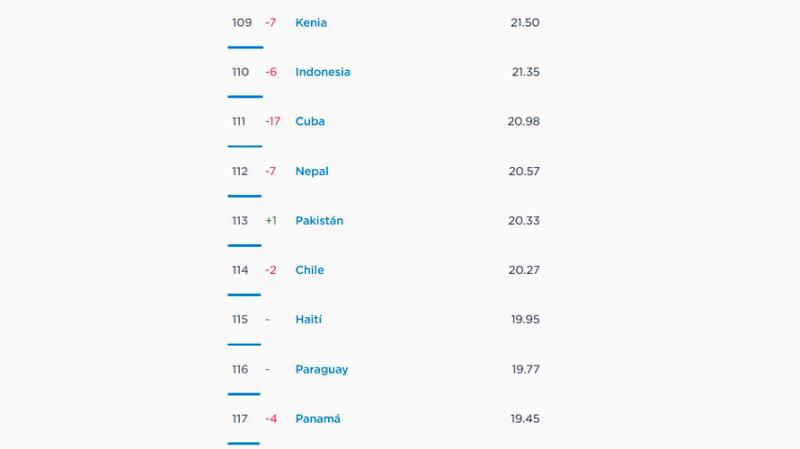Select the Nepal country link
The height and width of the screenshot is (449, 800).
[x=312, y=171]
